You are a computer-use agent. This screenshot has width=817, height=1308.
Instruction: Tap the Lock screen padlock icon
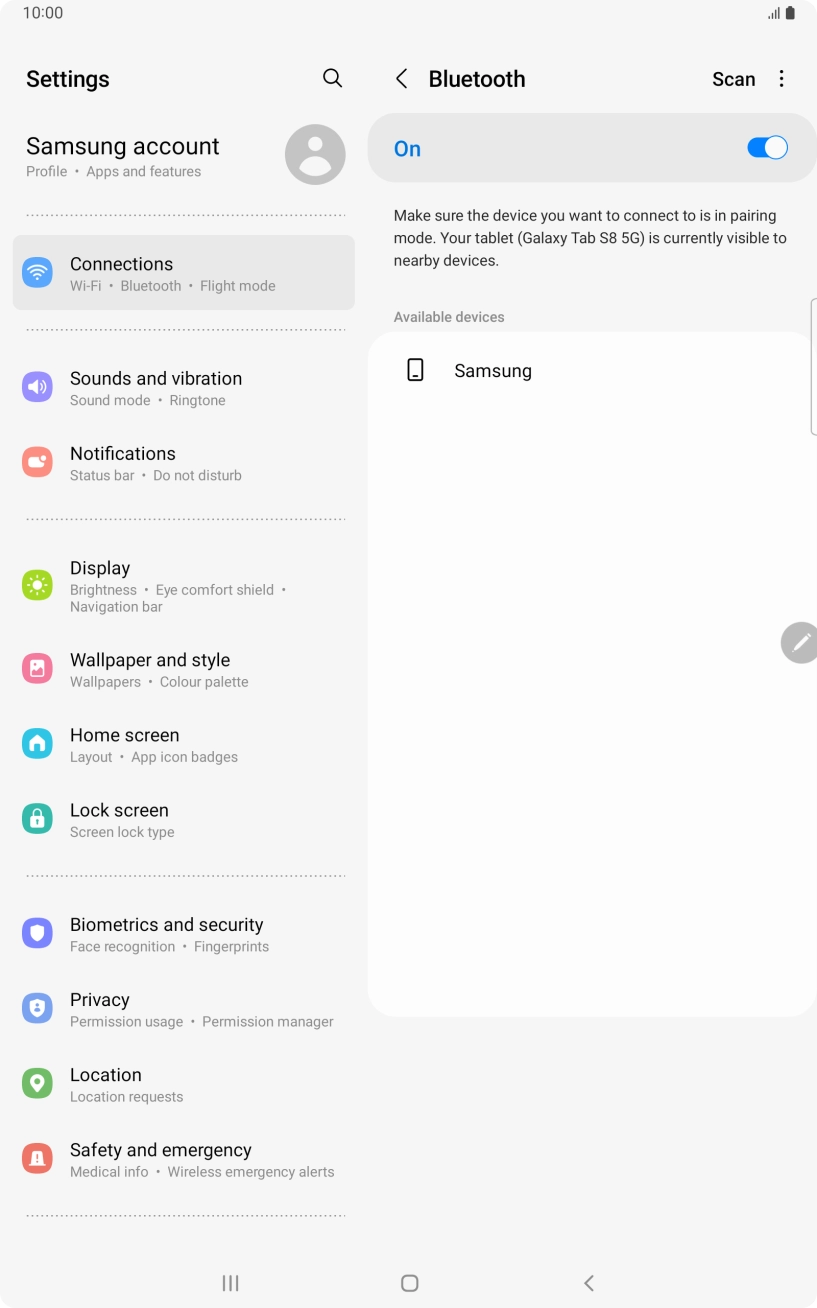tap(37, 819)
